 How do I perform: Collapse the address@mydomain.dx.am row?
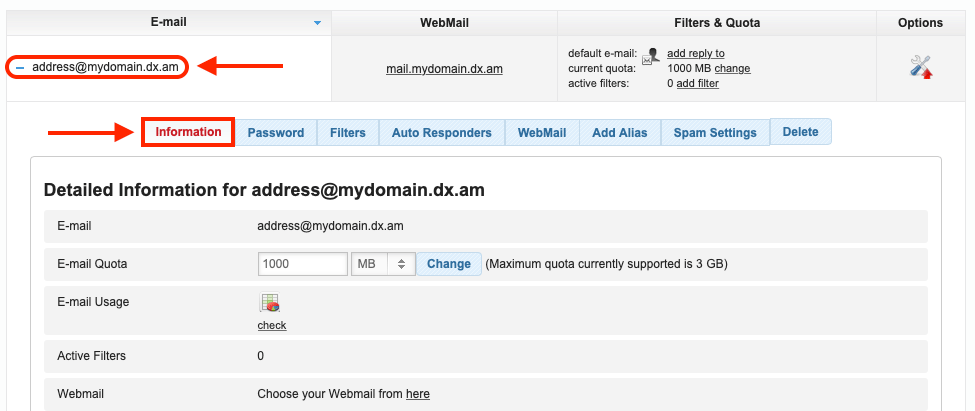point(20,68)
